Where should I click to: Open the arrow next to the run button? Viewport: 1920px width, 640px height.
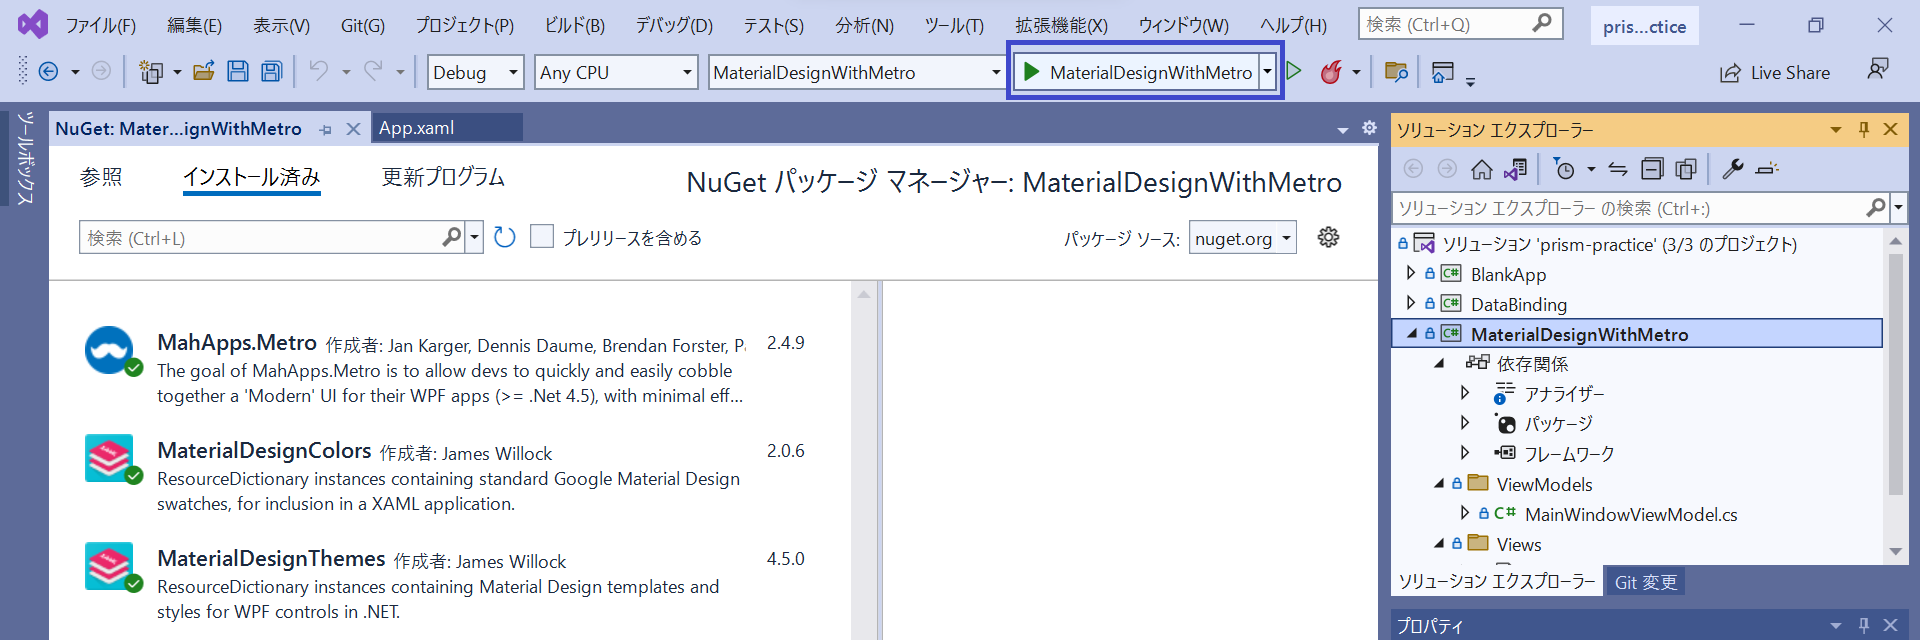coord(1267,71)
